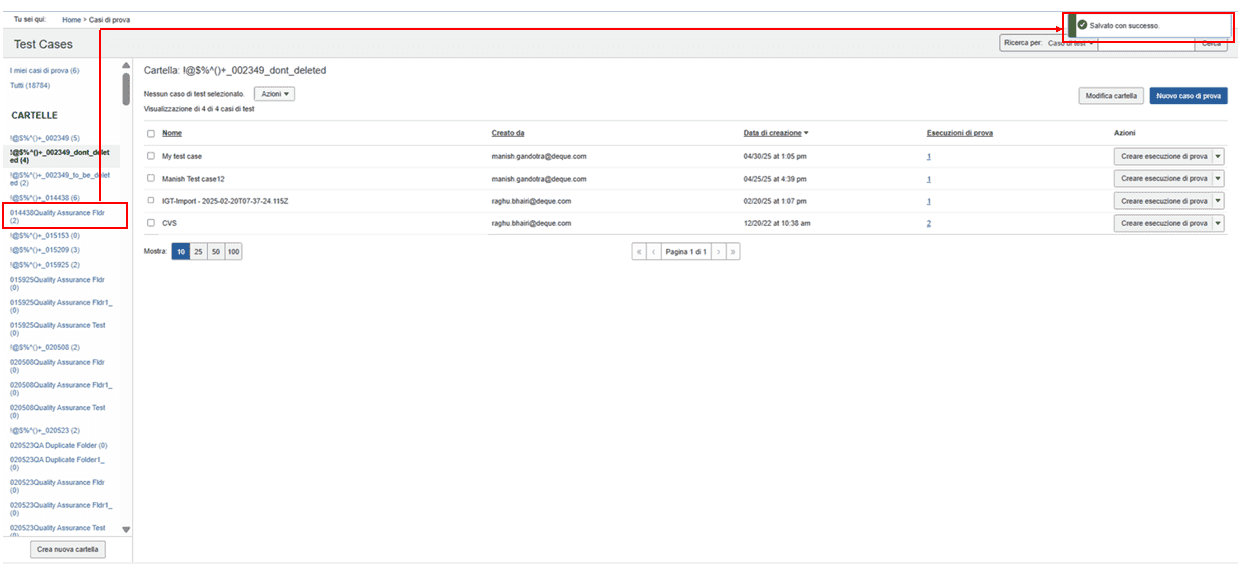Check the box for My test case
This screenshot has height=566, width=1242.
point(151,156)
